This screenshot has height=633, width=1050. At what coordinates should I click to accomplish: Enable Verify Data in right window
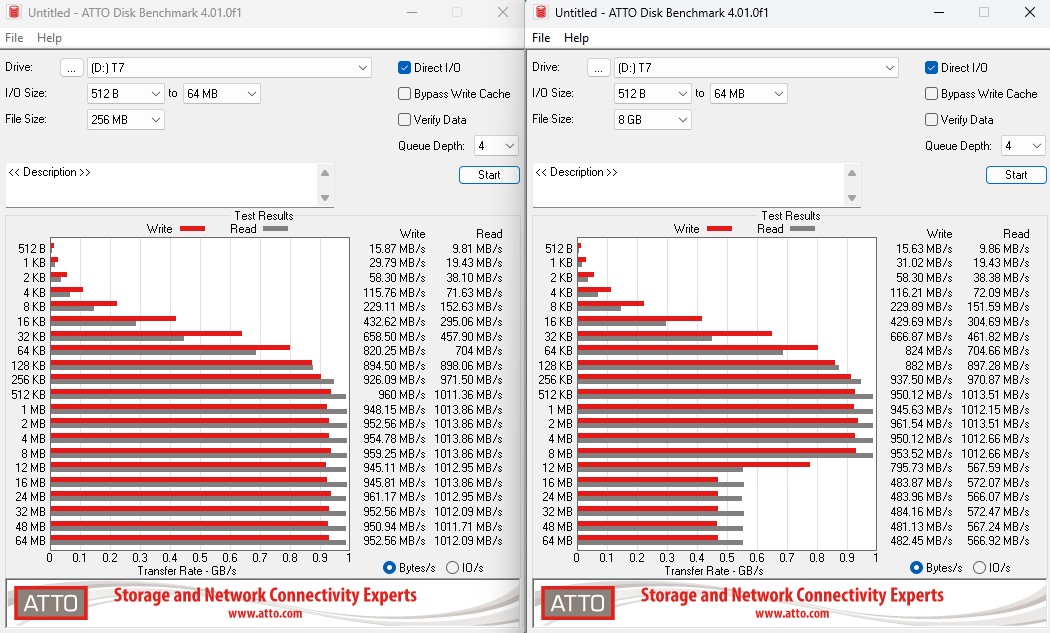pyautogui.click(x=931, y=119)
